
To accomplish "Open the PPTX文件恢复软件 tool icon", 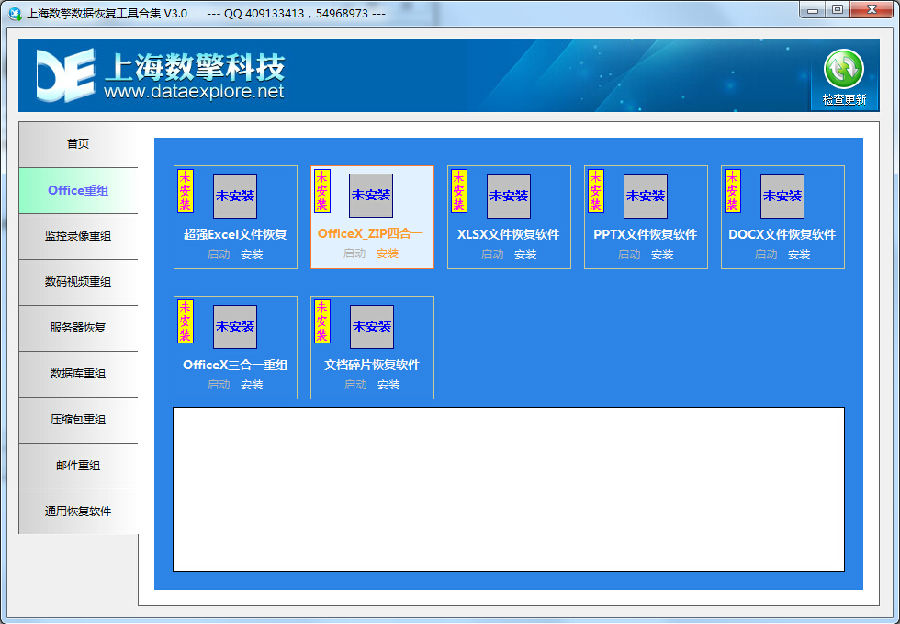I will (646, 196).
